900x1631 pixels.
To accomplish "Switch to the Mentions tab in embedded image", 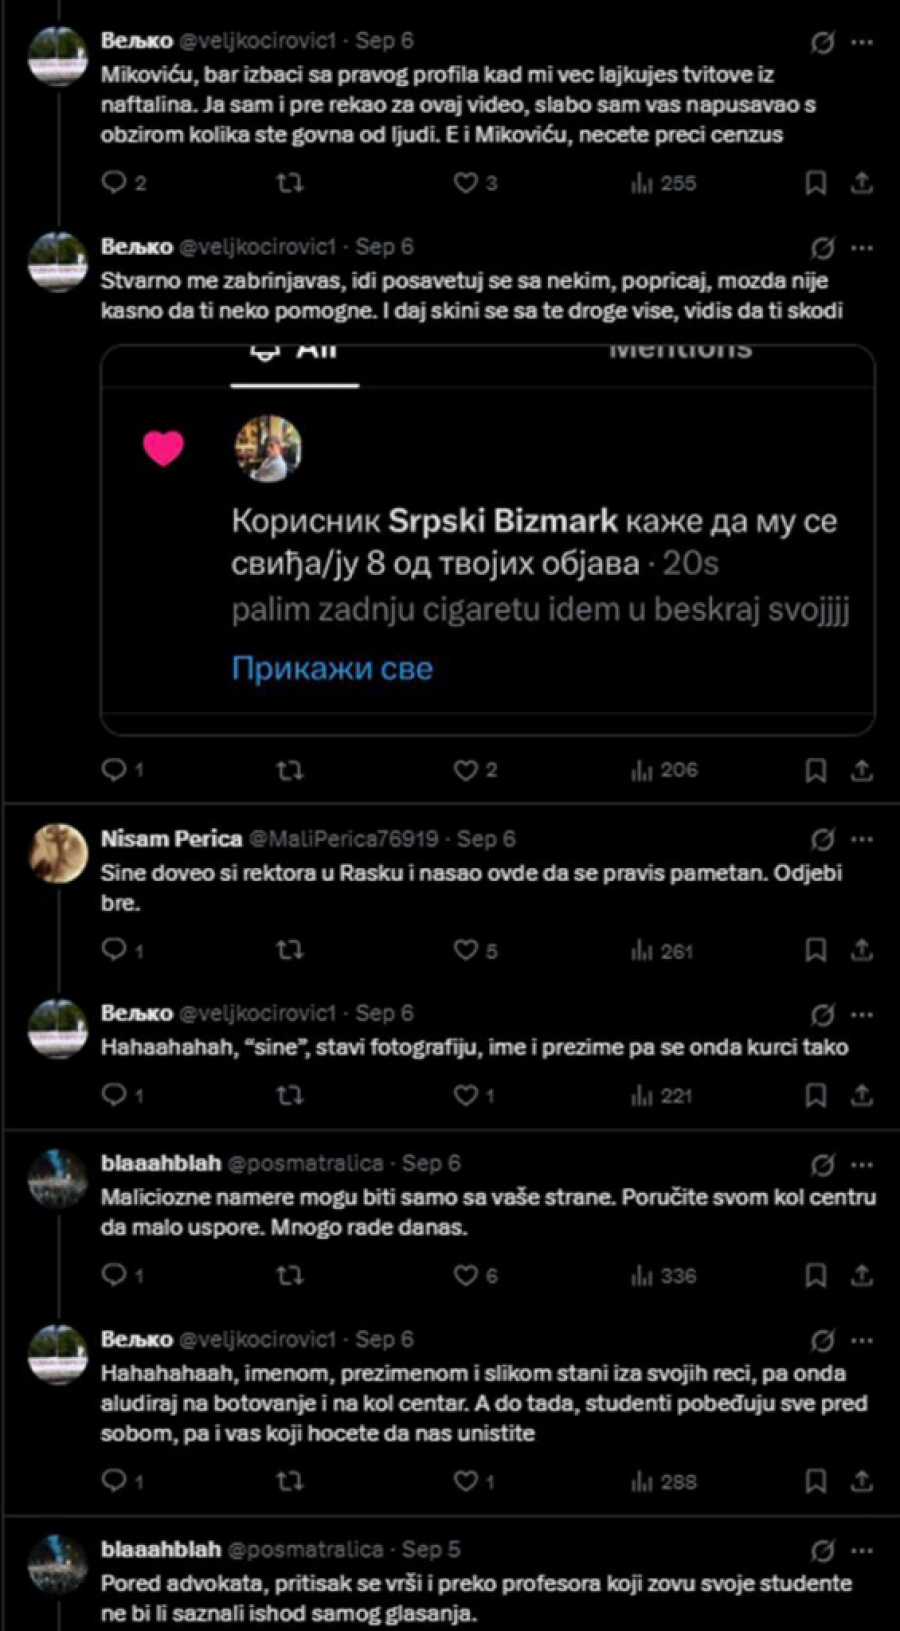I will pyautogui.click(x=680, y=352).
